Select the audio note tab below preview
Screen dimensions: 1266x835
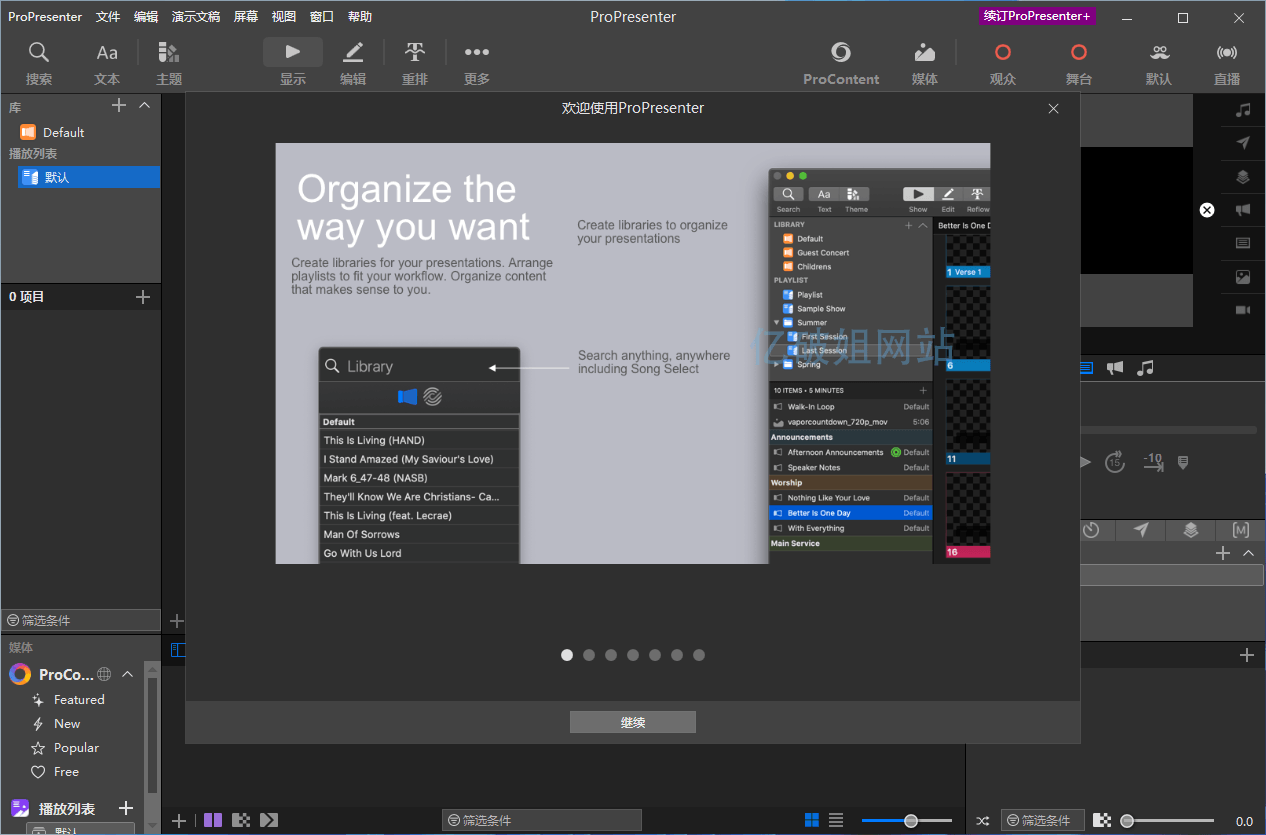1146,368
